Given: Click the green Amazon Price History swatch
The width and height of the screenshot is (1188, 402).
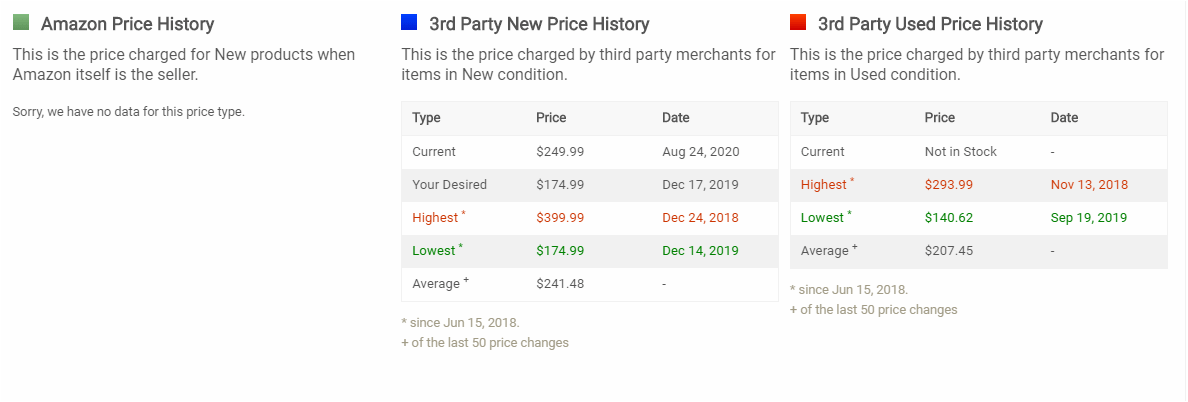Looking at the screenshot, I should pos(20,23).
